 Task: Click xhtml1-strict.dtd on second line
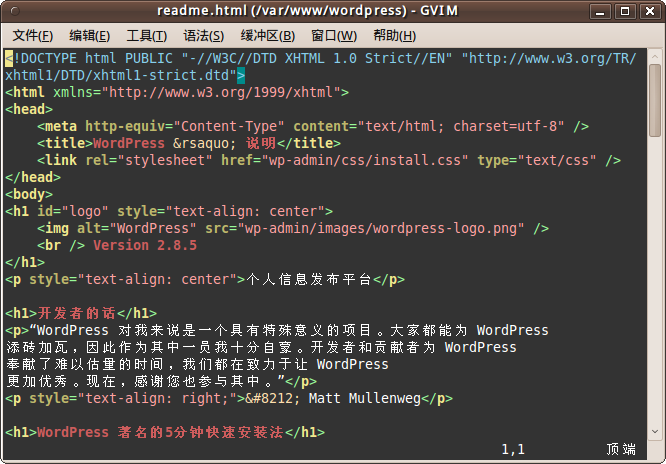click(x=161, y=75)
